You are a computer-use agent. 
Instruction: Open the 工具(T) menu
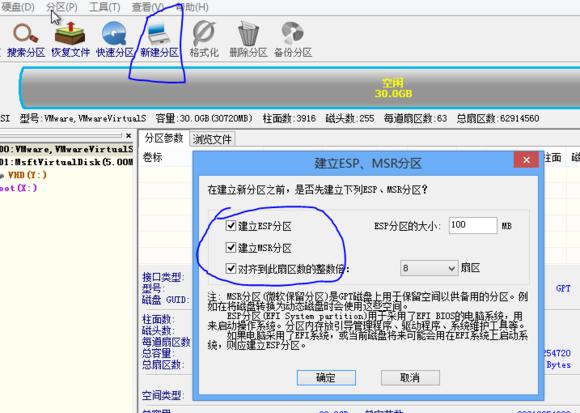click(104, 7)
